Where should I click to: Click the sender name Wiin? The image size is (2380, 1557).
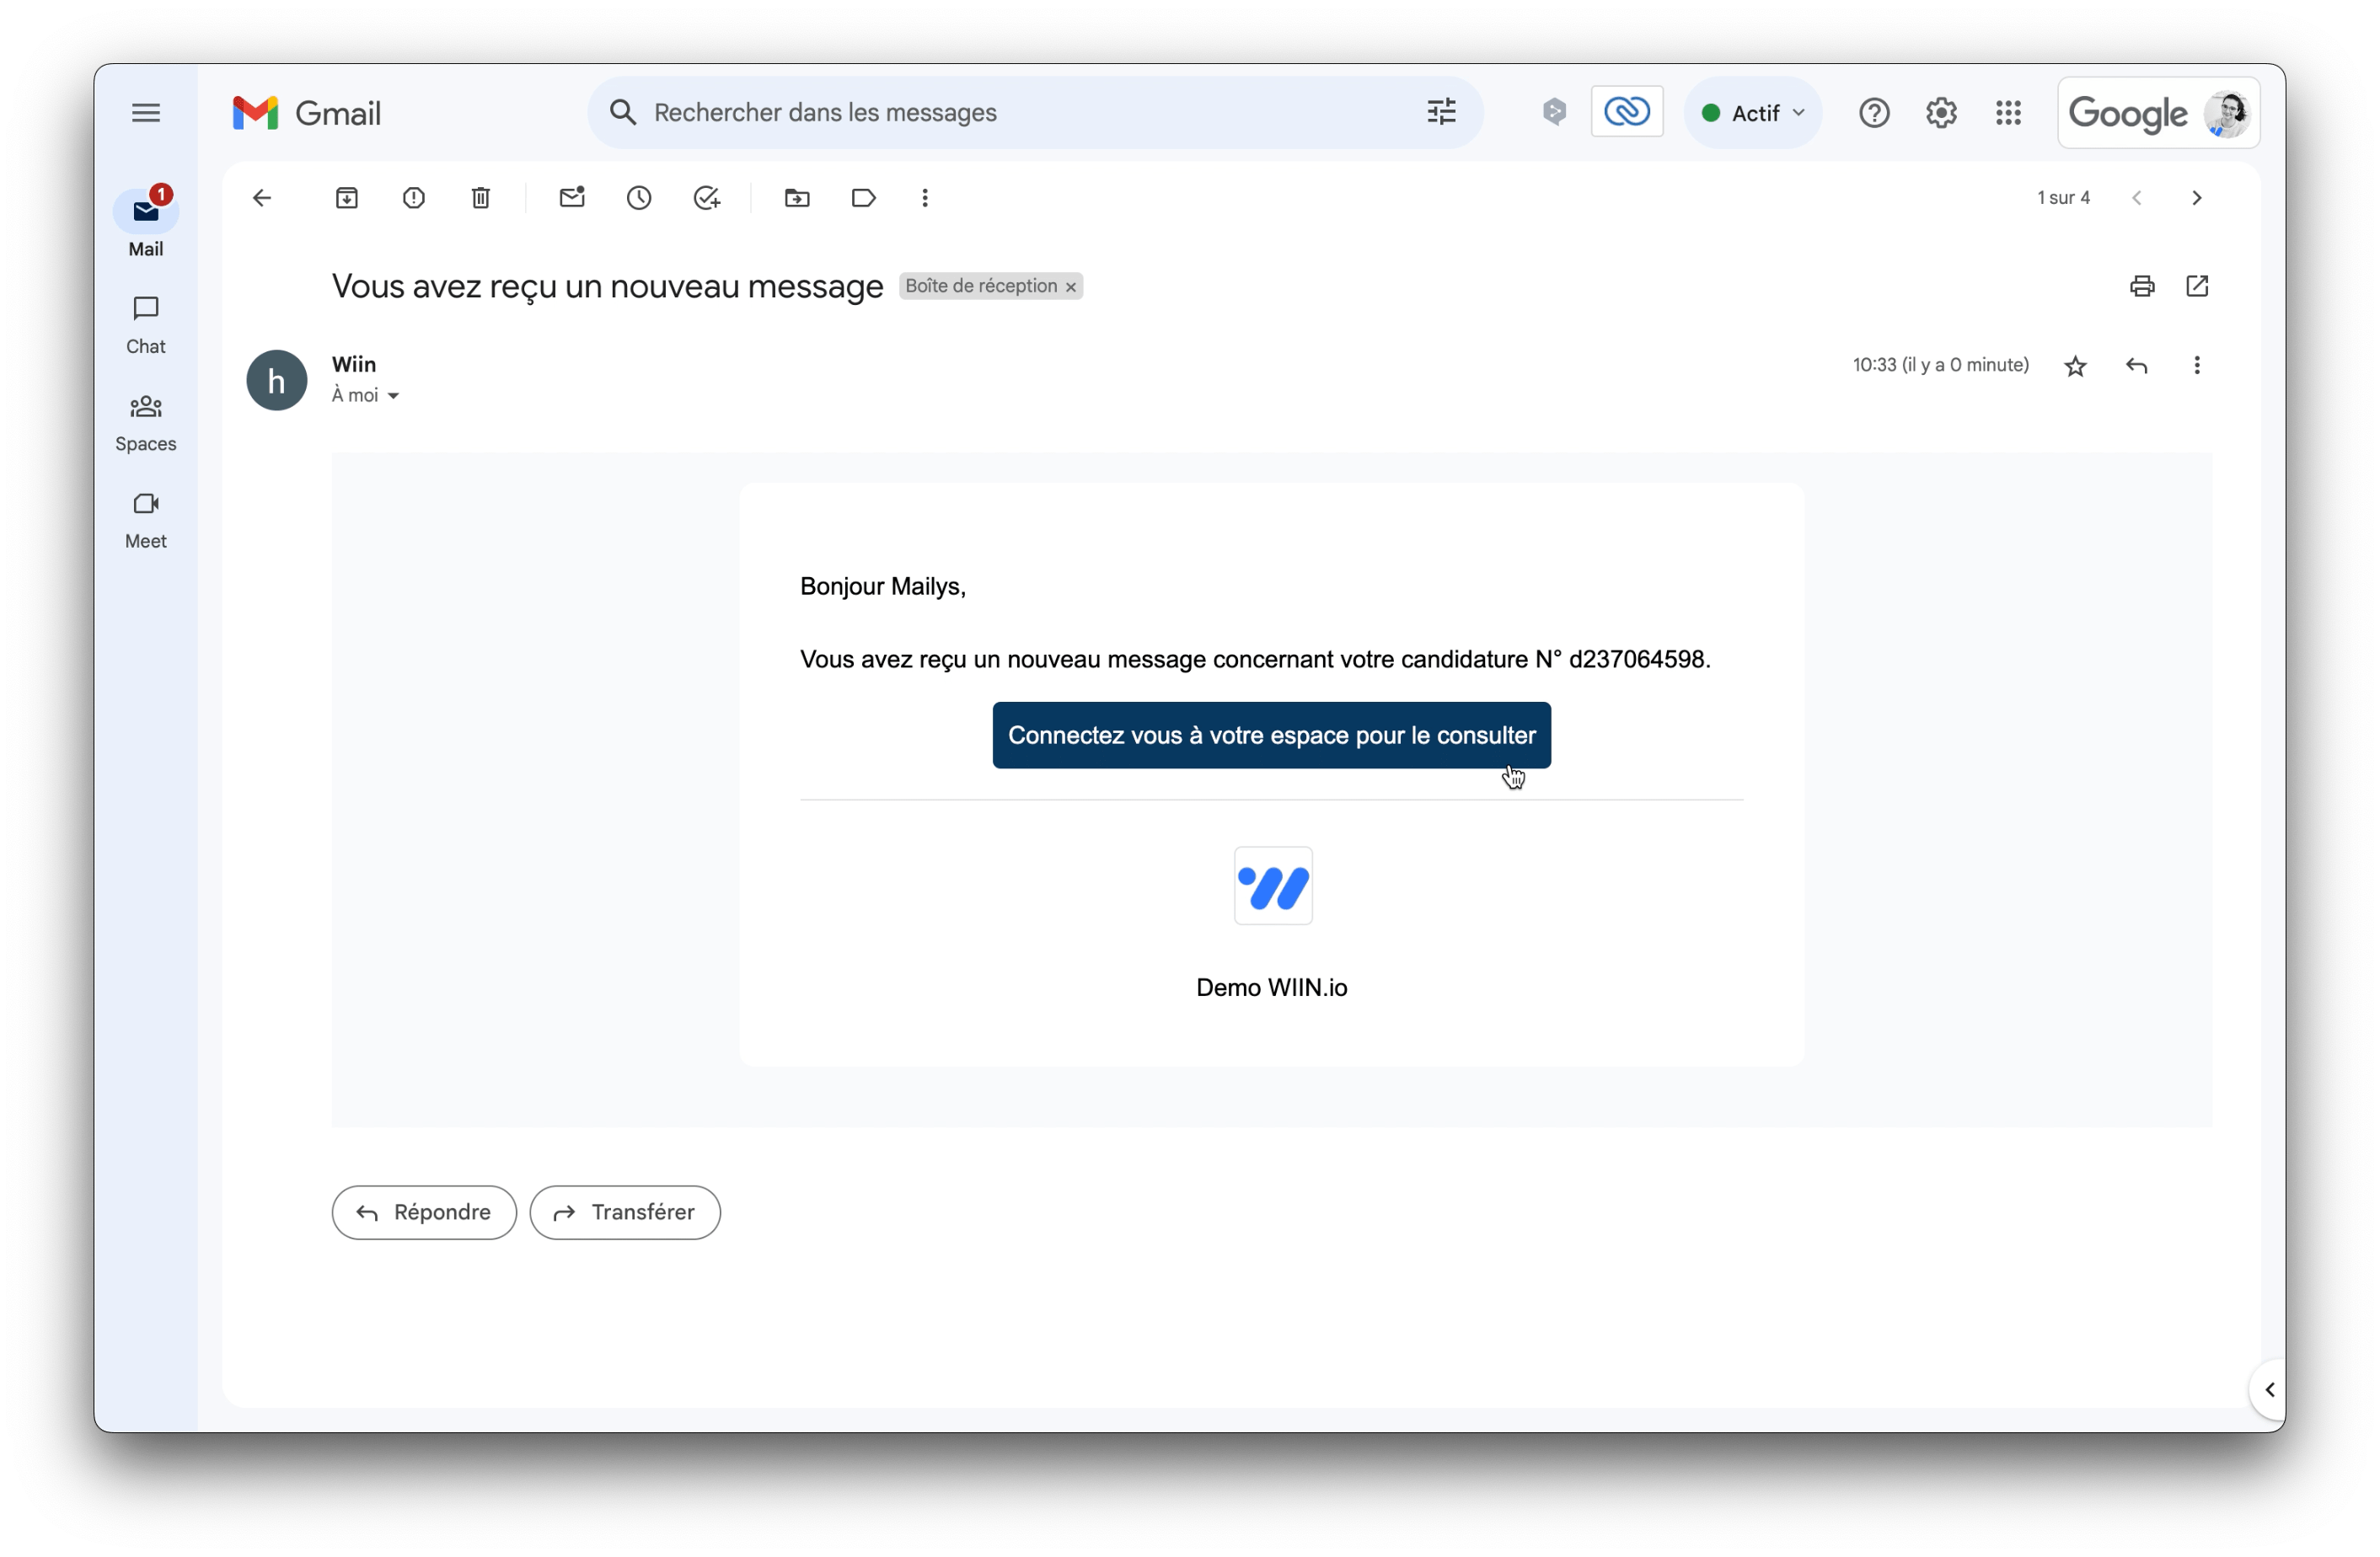(354, 364)
